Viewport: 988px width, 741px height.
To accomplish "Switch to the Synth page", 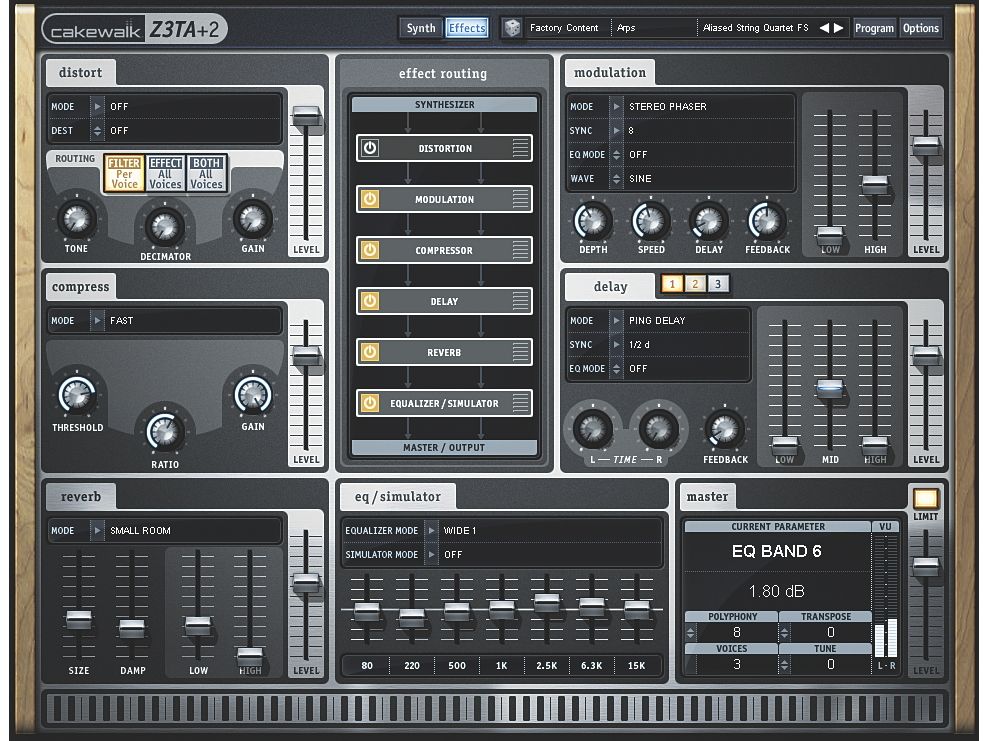I will click(x=421, y=28).
